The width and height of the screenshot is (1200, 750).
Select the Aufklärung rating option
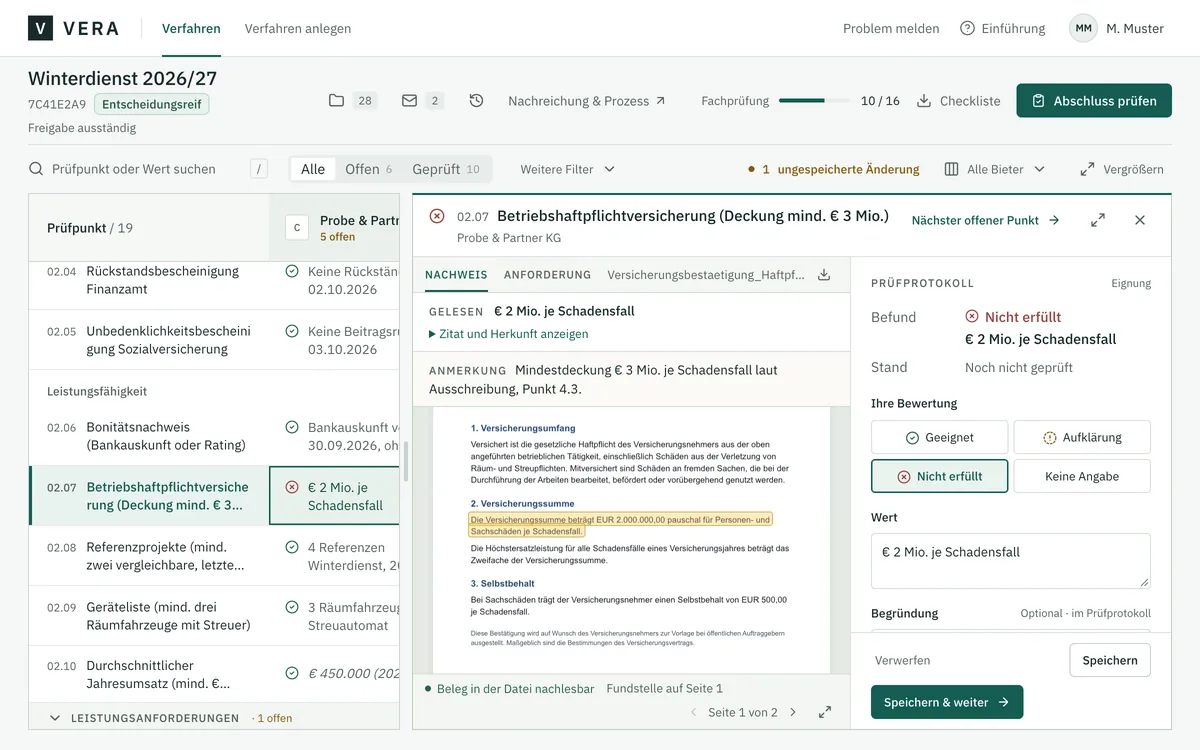coord(1082,437)
